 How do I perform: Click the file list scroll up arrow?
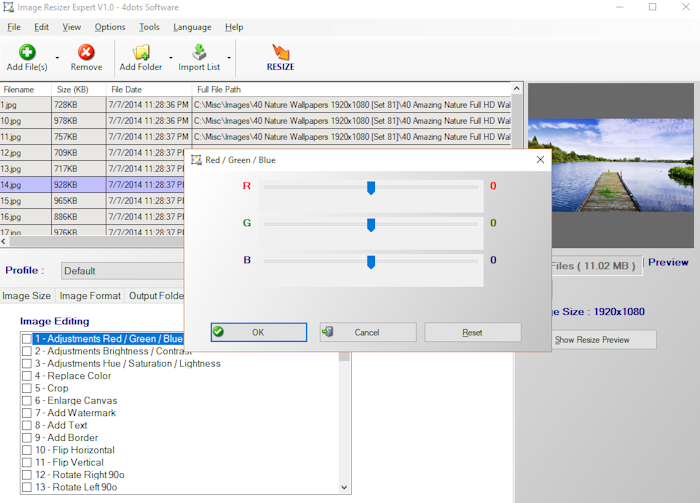(x=517, y=88)
